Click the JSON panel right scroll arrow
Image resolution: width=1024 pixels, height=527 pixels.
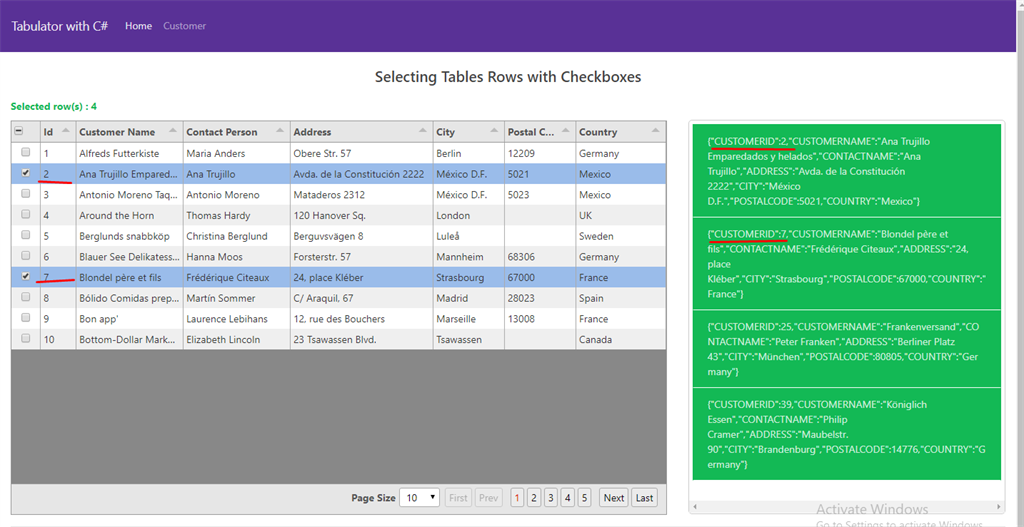tap(1000, 507)
